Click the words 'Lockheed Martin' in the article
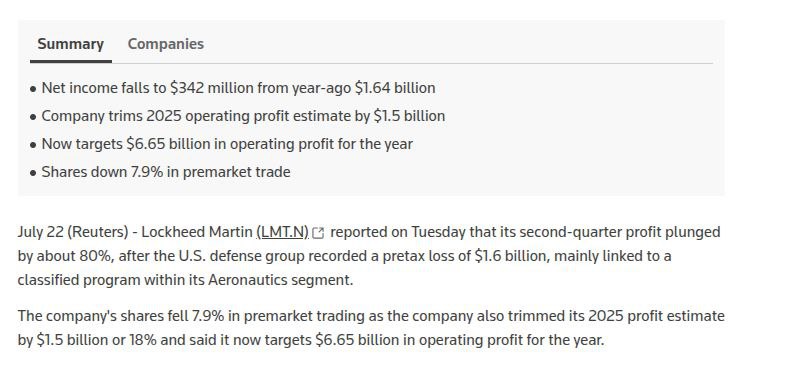786x372 pixels. point(196,232)
